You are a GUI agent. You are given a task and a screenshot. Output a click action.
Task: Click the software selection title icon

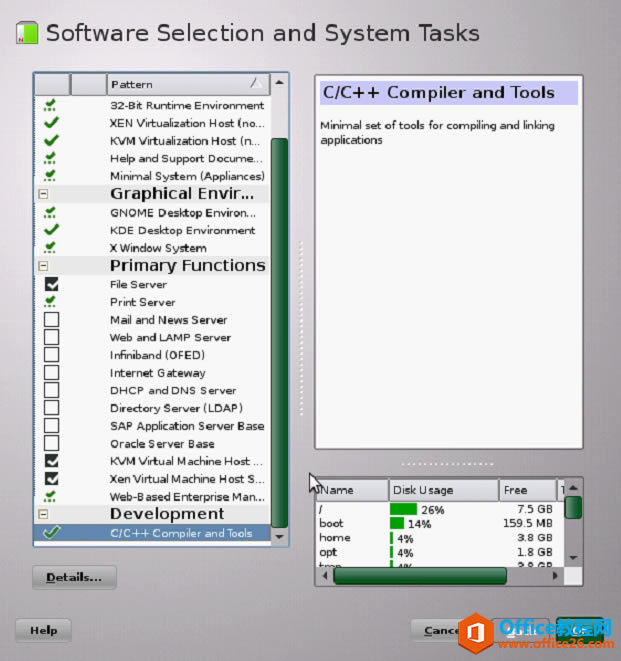pos(27,33)
